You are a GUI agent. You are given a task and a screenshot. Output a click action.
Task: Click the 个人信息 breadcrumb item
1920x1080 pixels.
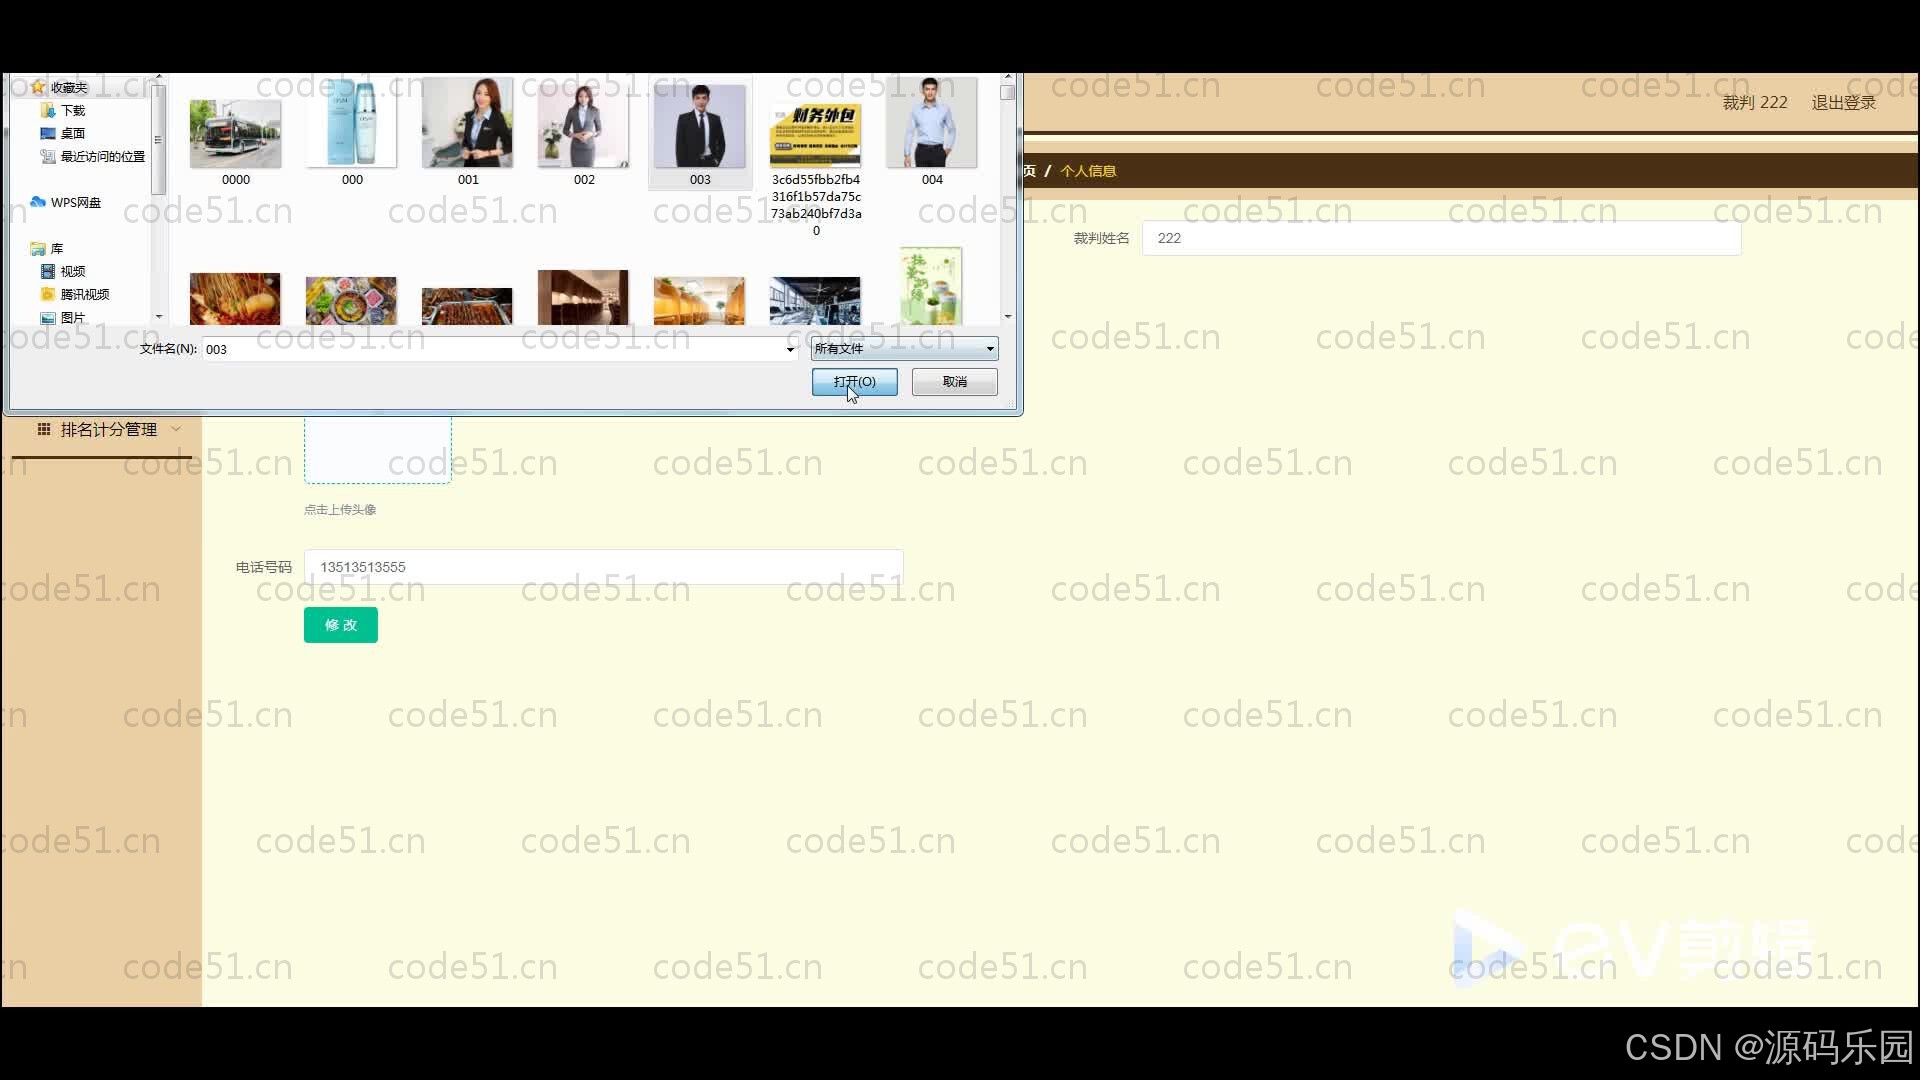(x=1088, y=171)
